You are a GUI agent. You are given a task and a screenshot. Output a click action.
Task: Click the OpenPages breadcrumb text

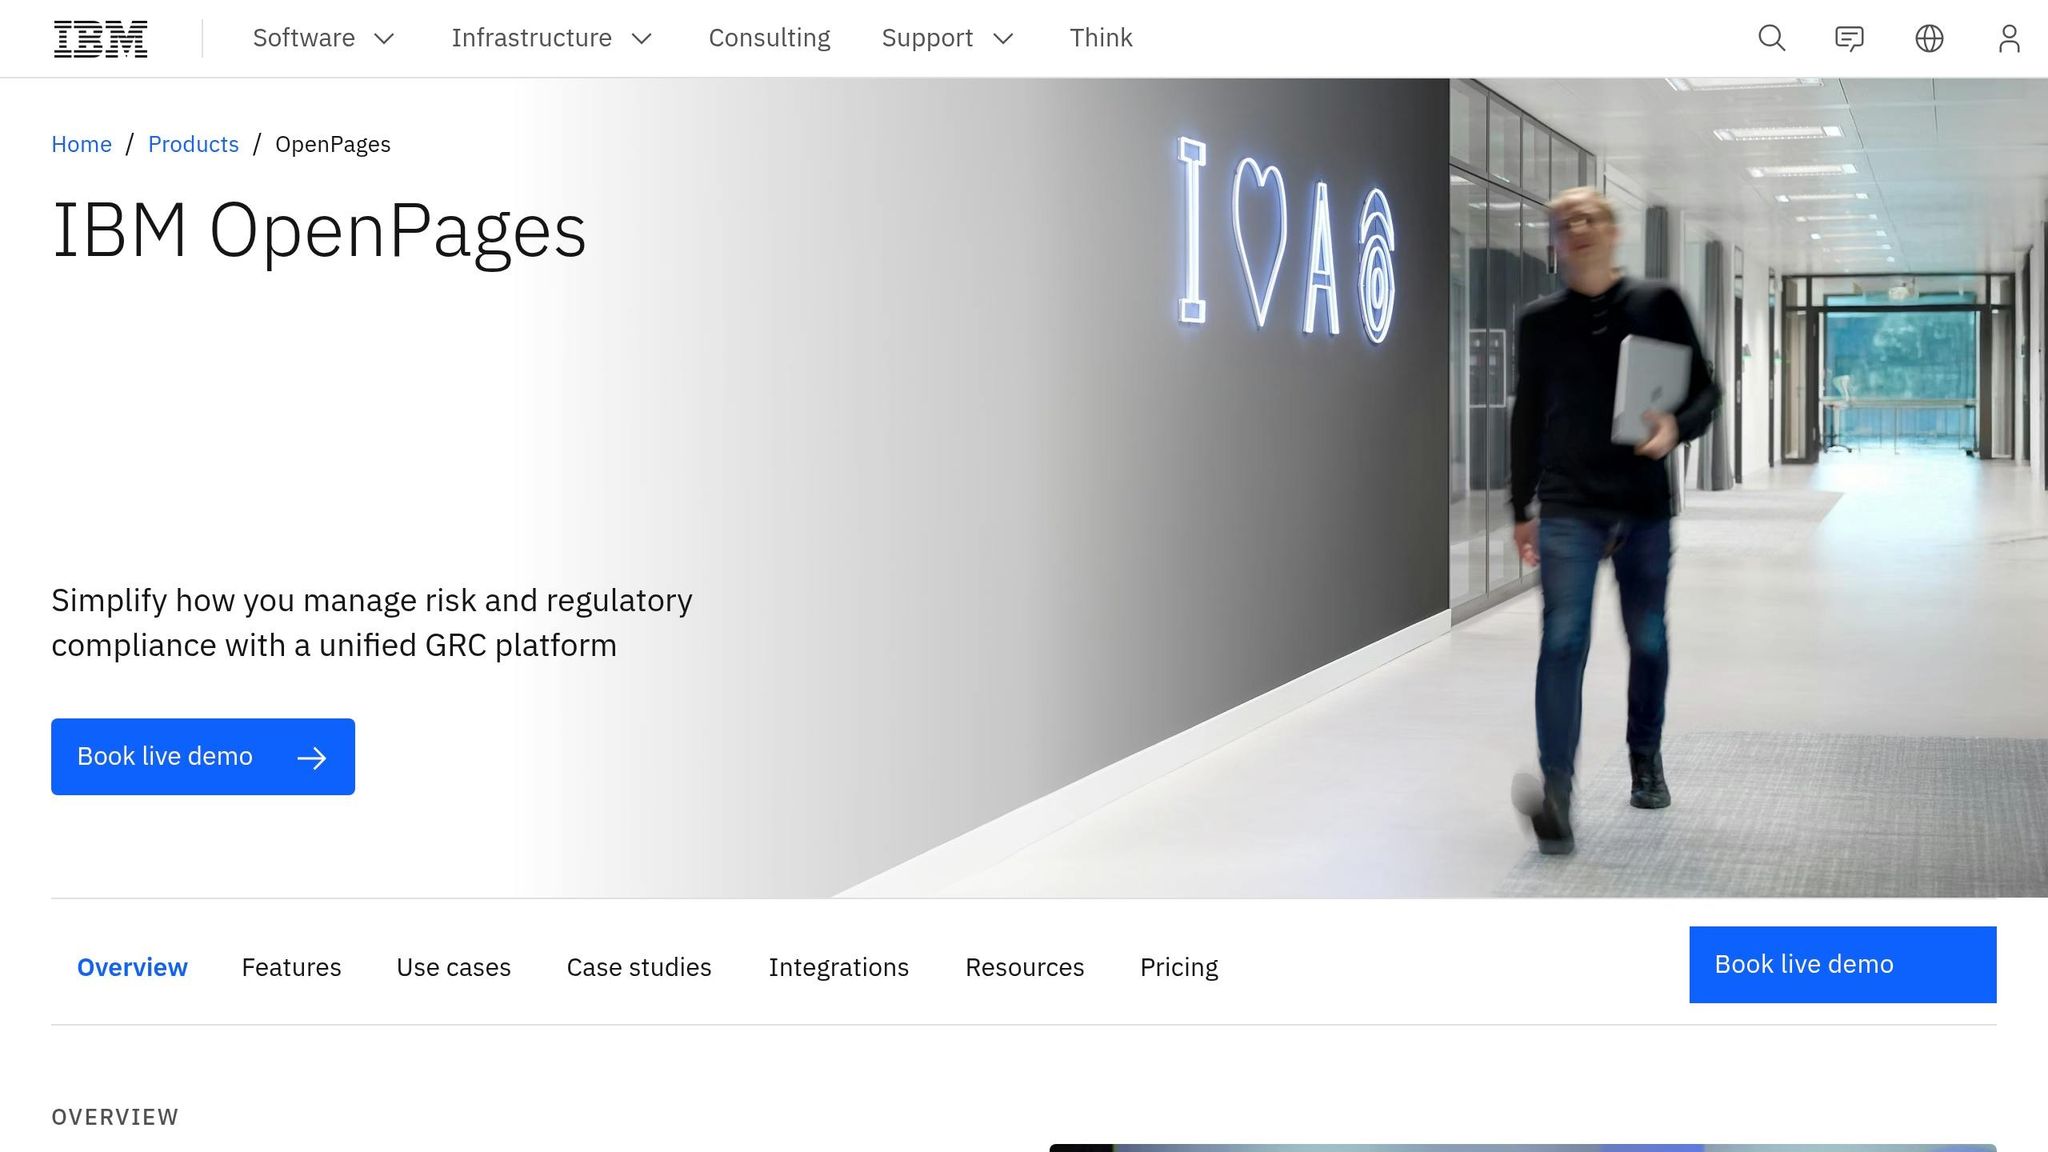click(333, 144)
